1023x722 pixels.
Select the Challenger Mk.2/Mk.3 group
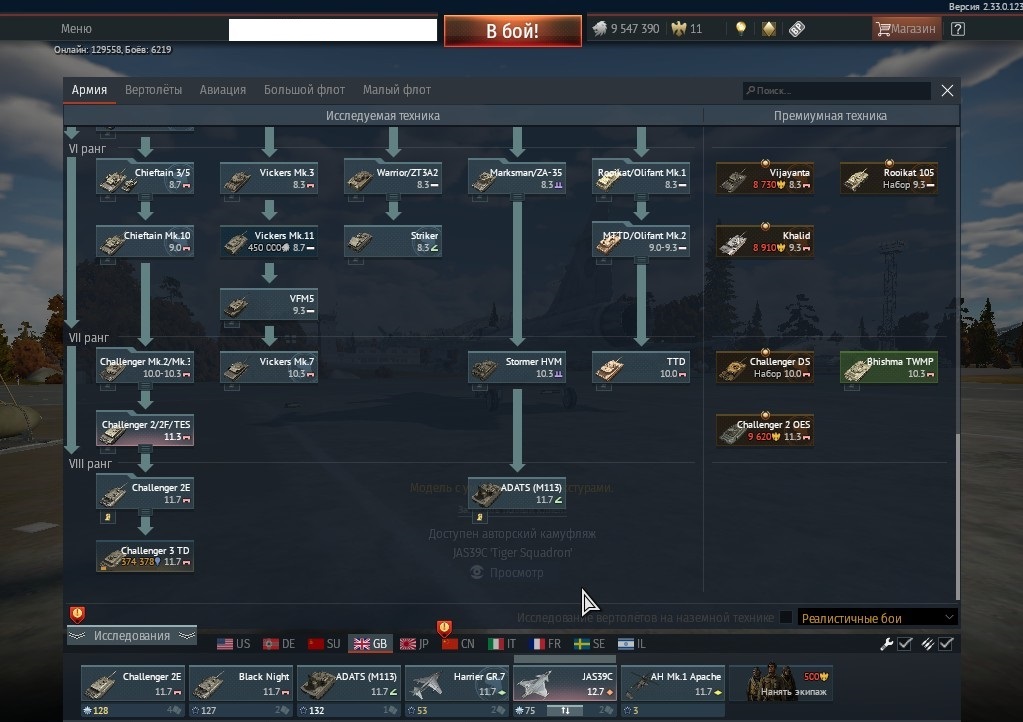[145, 367]
